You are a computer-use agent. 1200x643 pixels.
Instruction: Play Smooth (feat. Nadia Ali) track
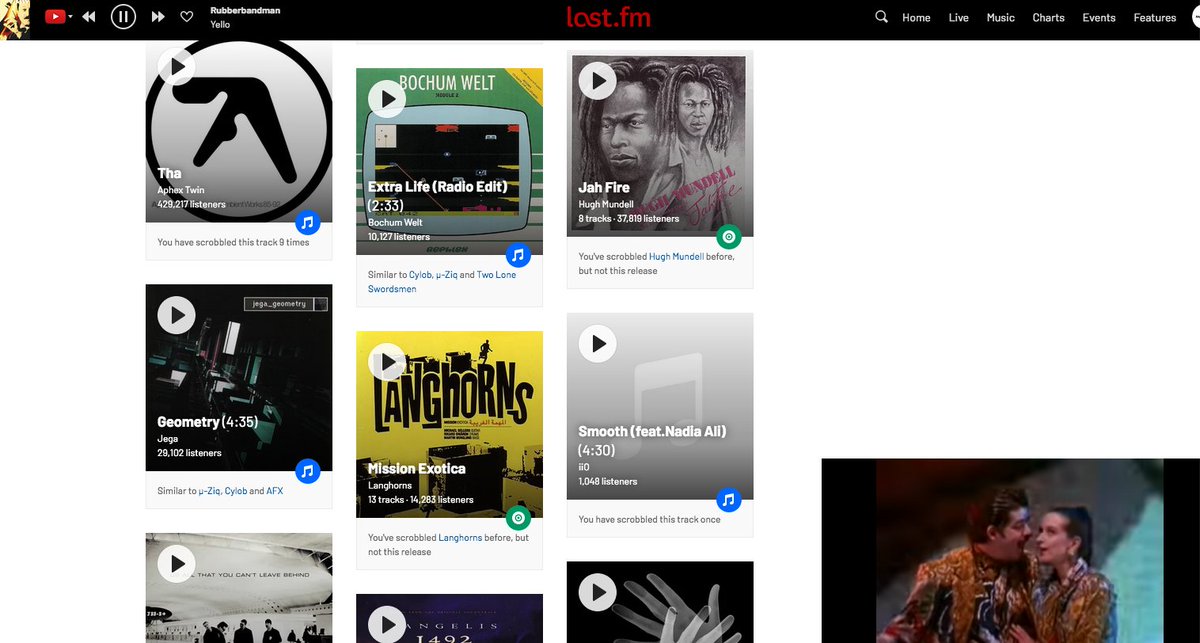(598, 344)
